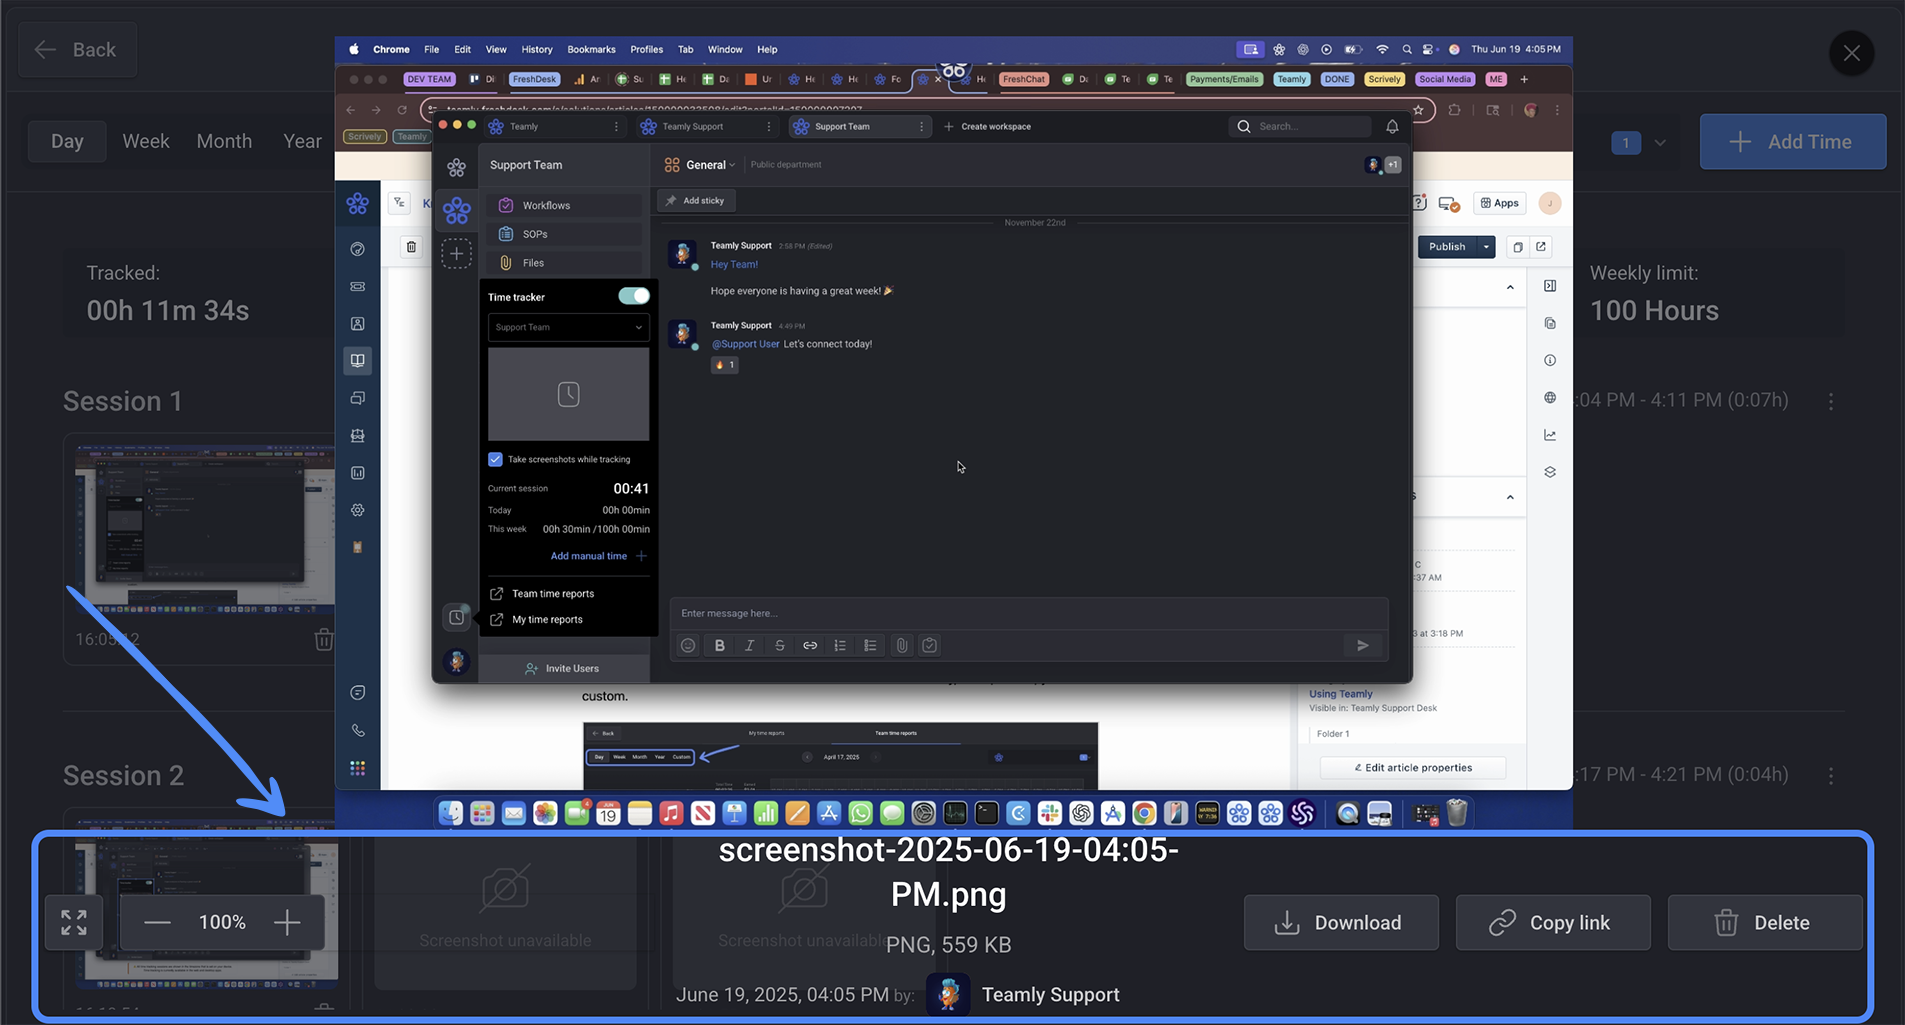The image size is (1905, 1025).
Task: Attach a file with paperclip icon
Action: 901,646
